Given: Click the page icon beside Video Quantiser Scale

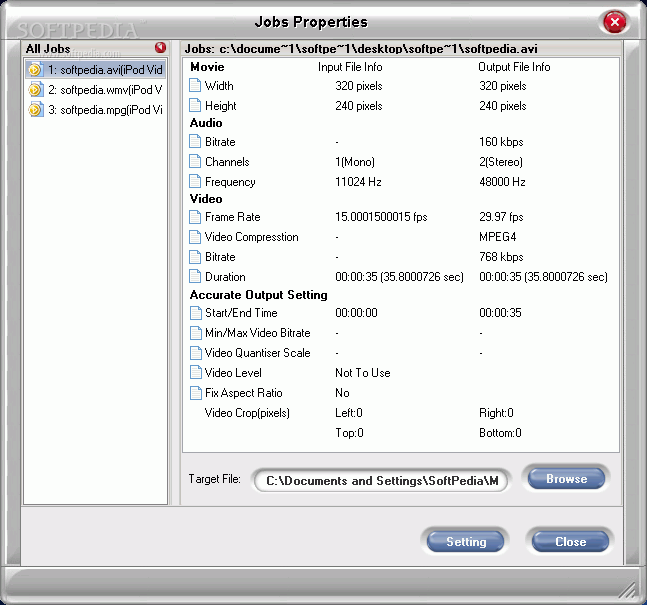Looking at the screenshot, I should tap(195, 353).
